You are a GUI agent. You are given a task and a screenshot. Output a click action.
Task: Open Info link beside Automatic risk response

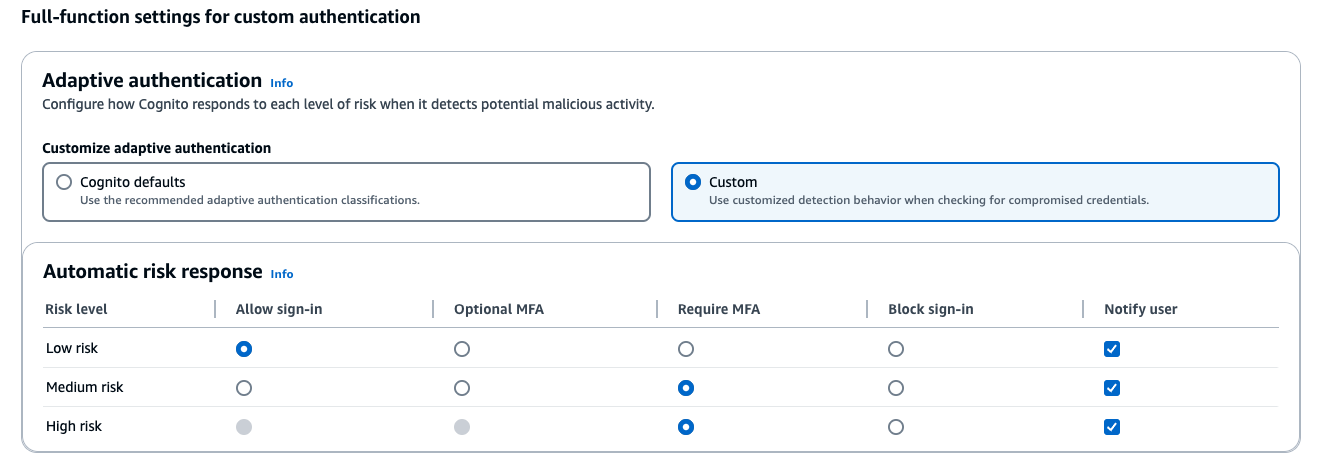282,274
